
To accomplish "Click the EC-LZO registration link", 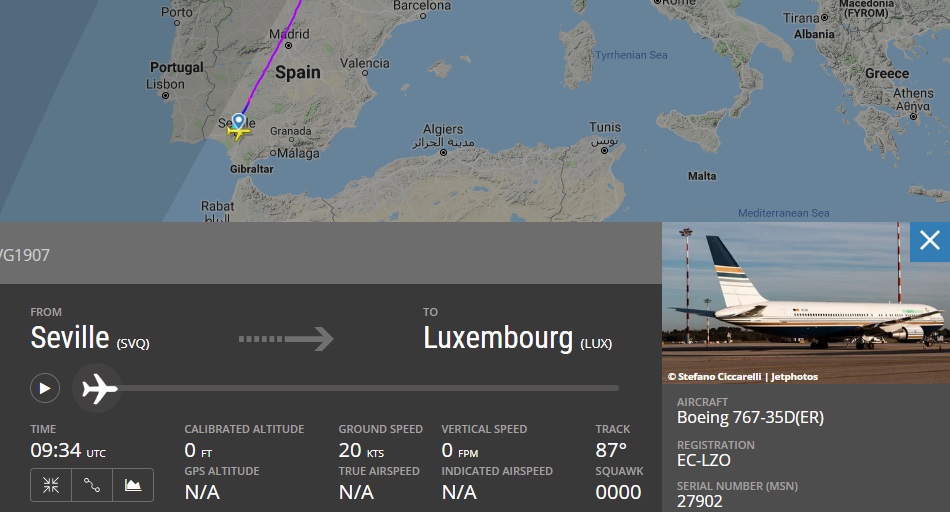I will 704,460.
